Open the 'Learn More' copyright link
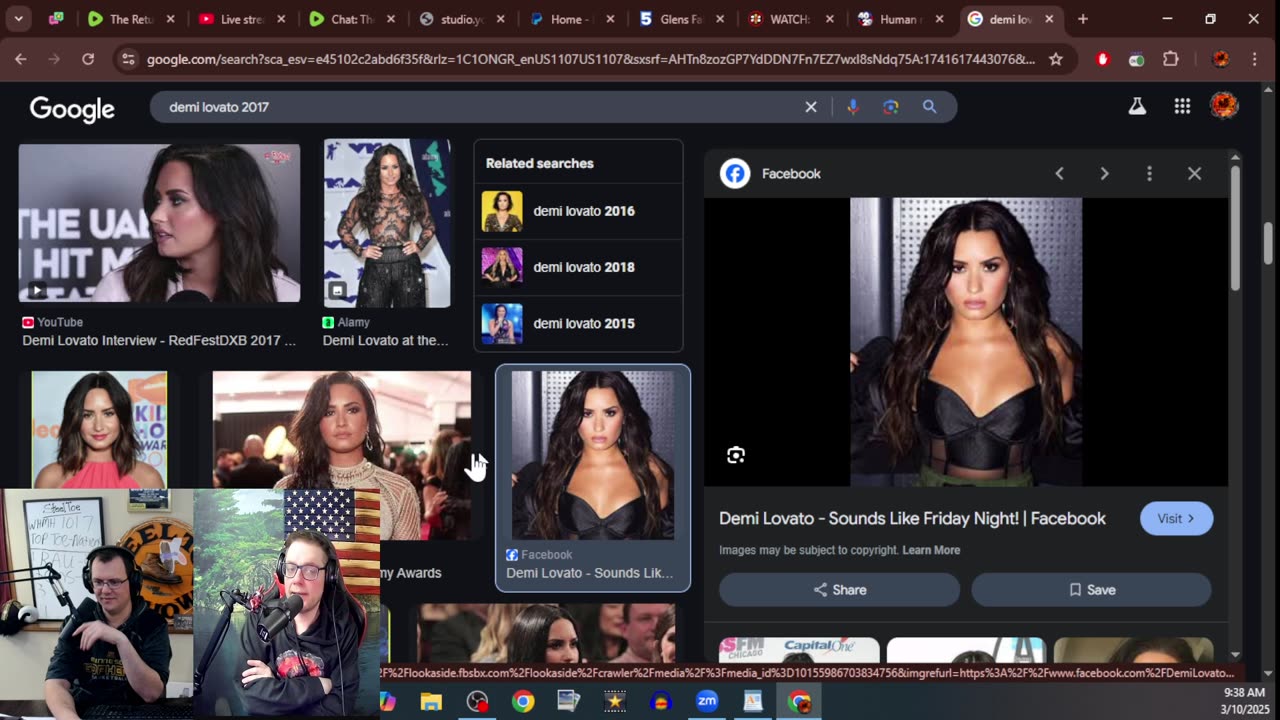Viewport: 1280px width, 720px height. (x=931, y=551)
